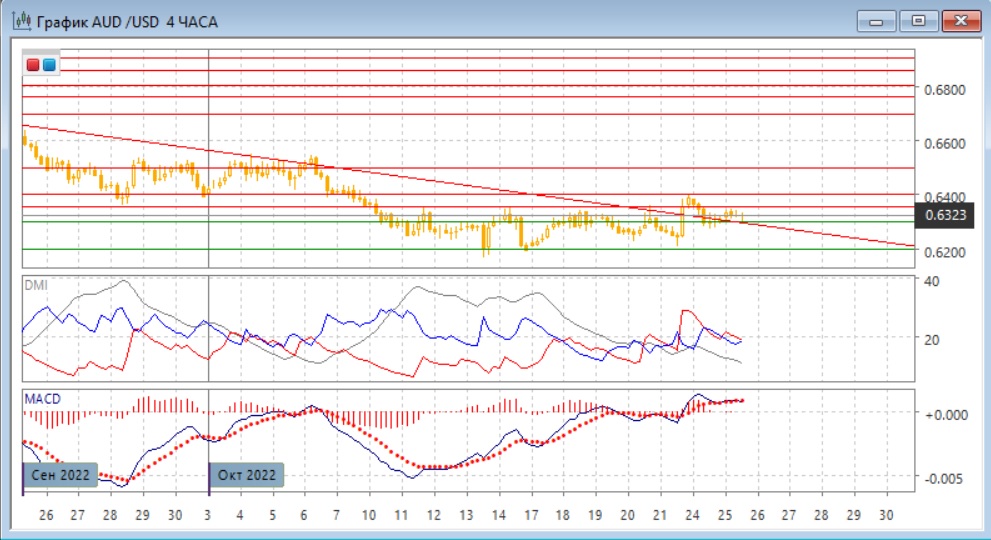
Task: Minimize the AUD/USD chart window
Action: 879,20
